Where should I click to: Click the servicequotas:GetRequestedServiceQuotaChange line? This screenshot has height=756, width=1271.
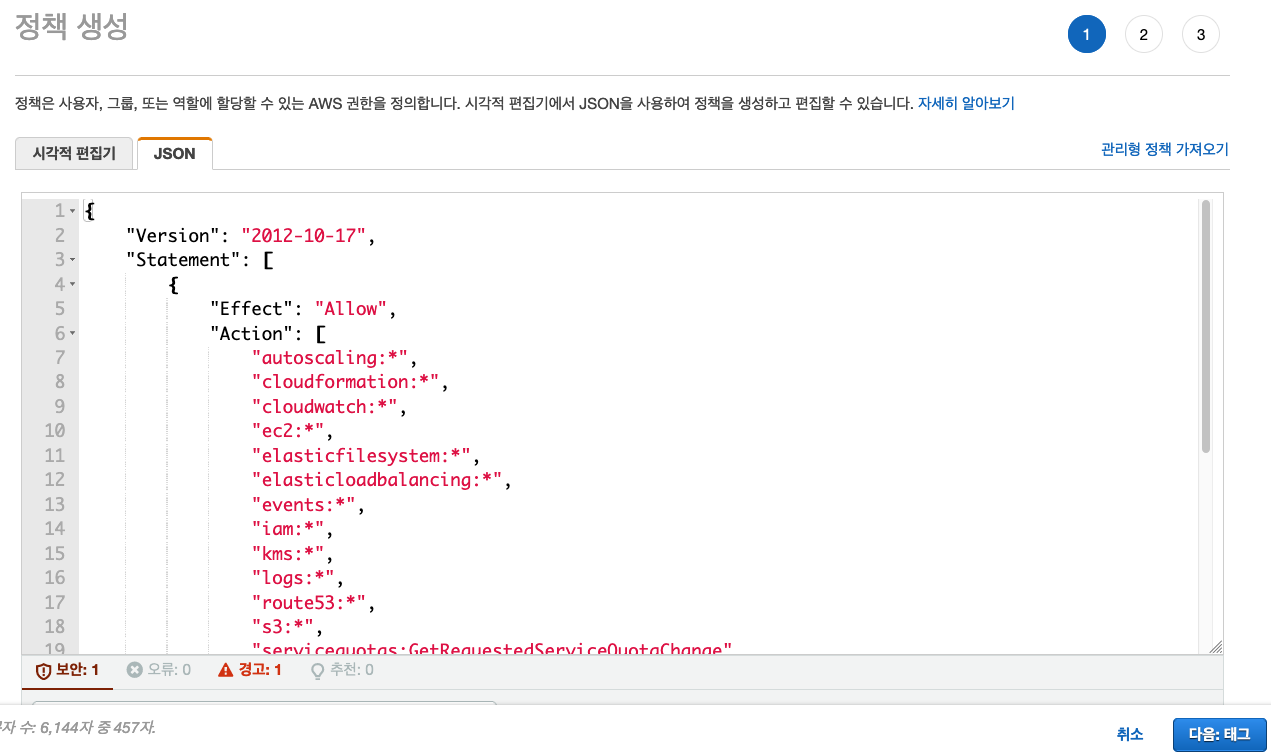click(492, 649)
